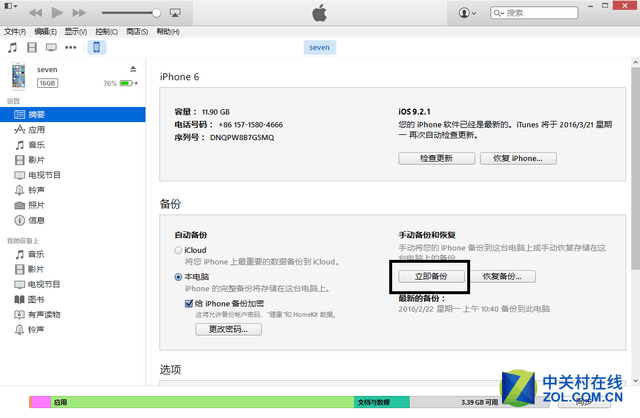The width and height of the screenshot is (640, 418).
Task: Click the 立即备份 button
Action: coord(431,276)
